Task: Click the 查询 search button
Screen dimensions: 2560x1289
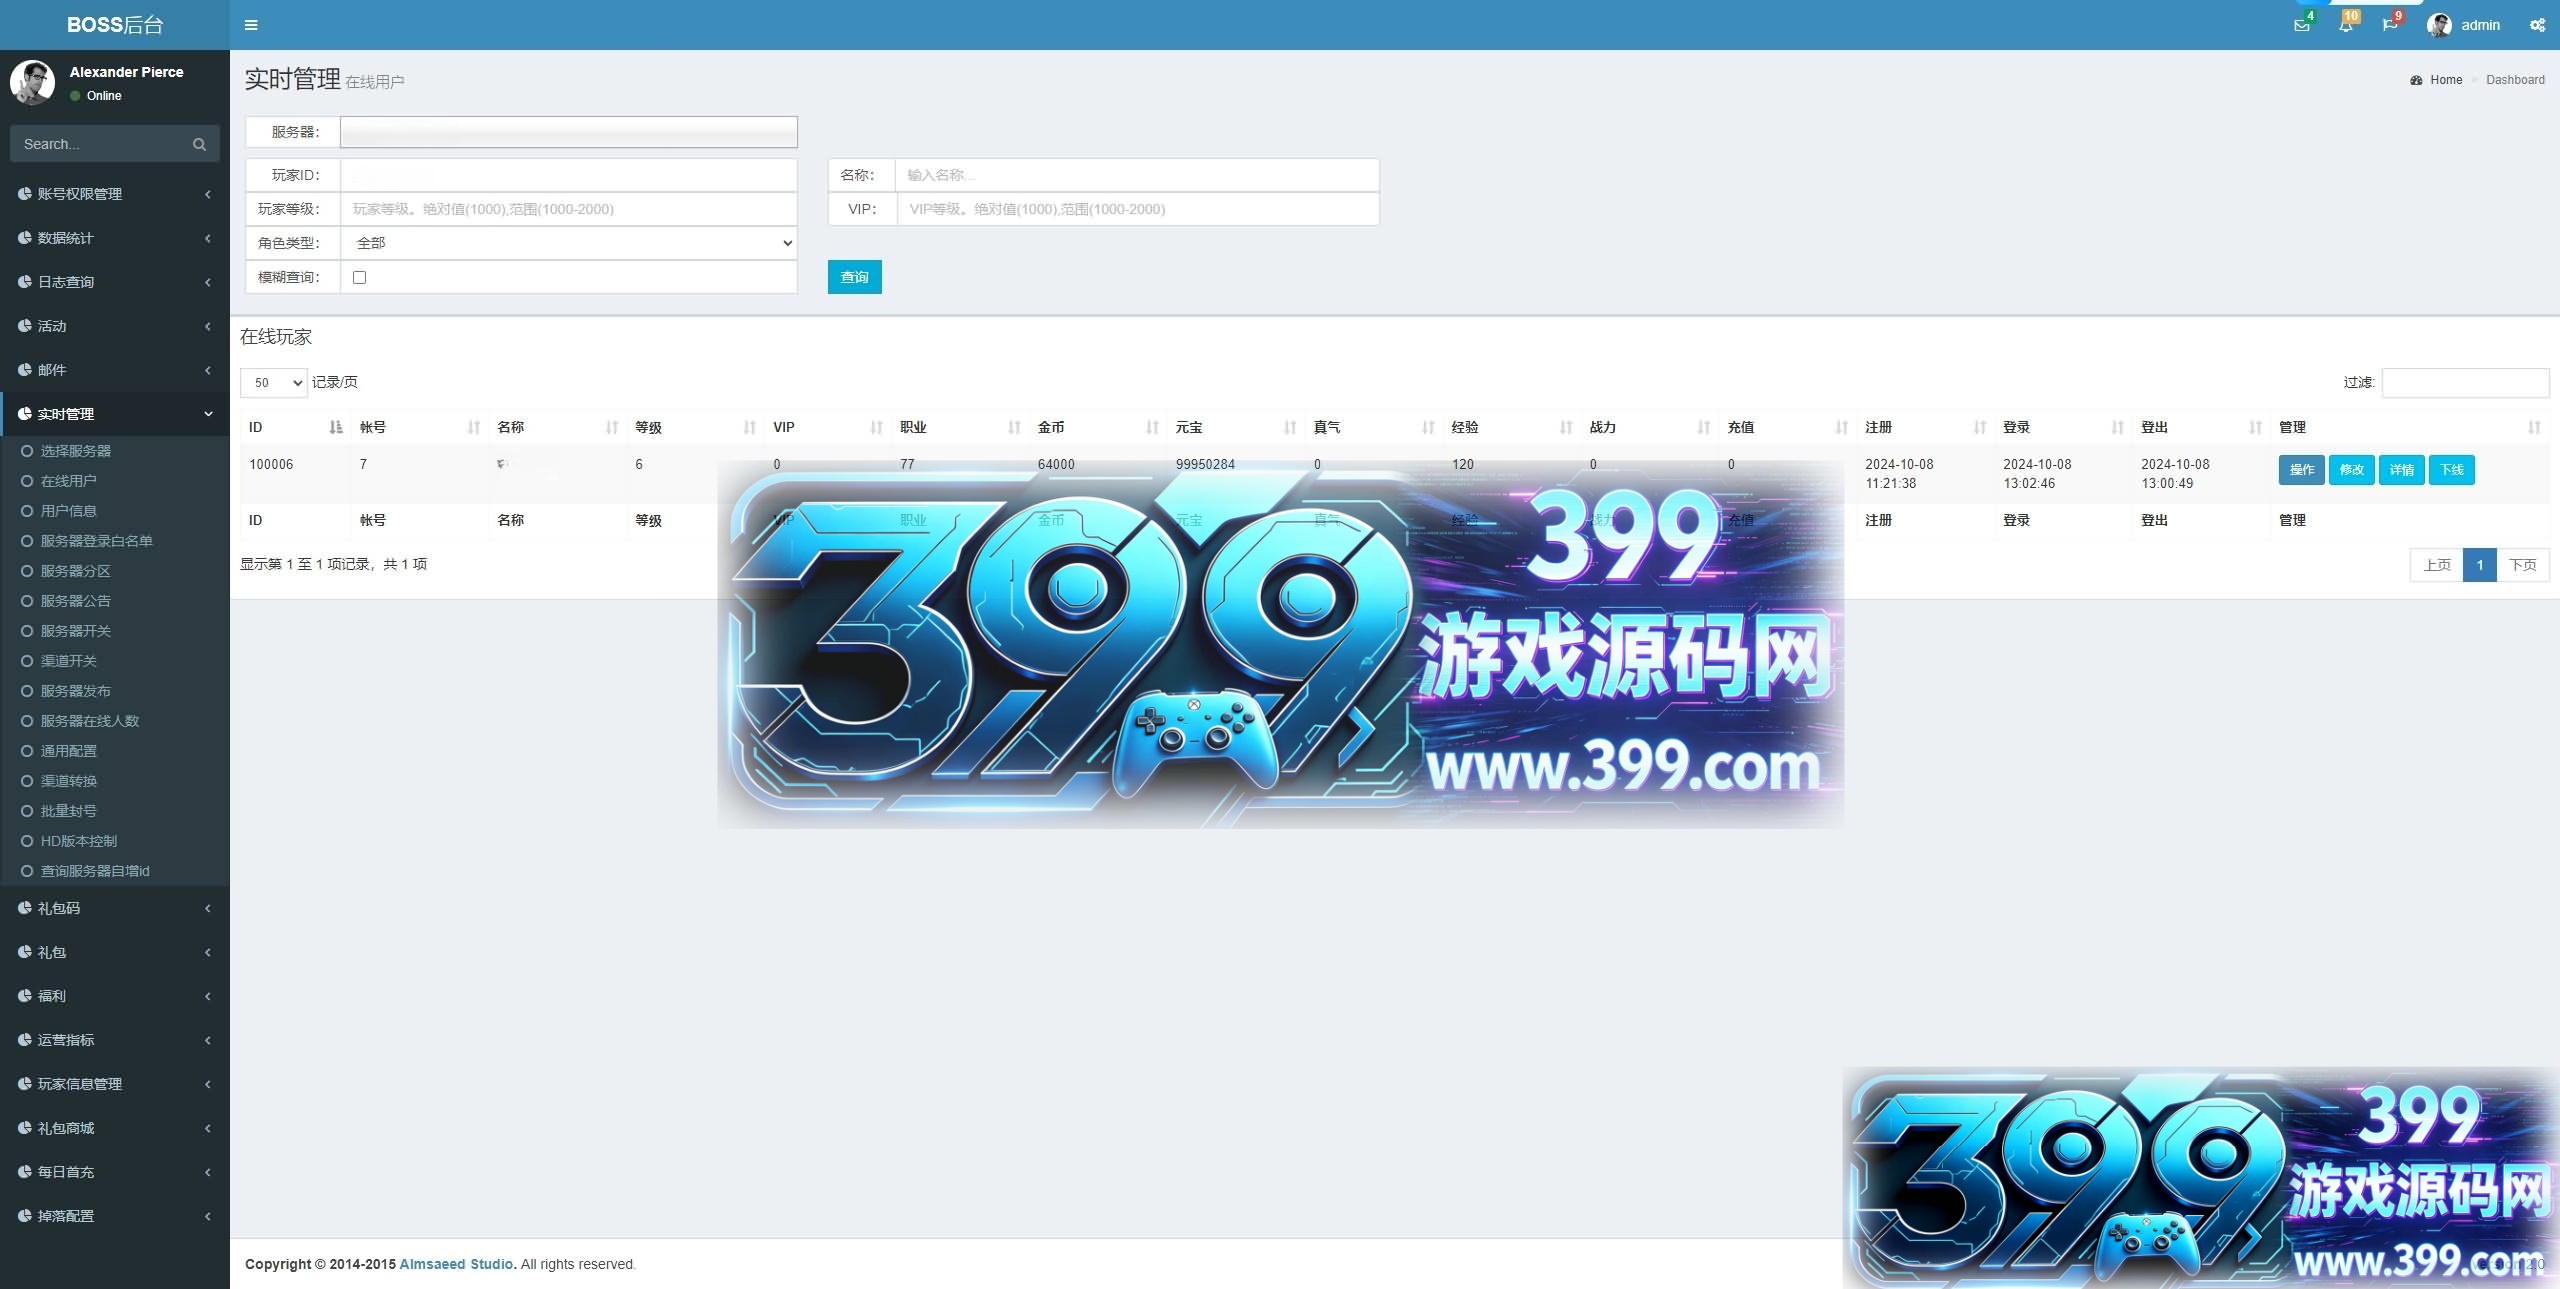Action: tap(855, 277)
